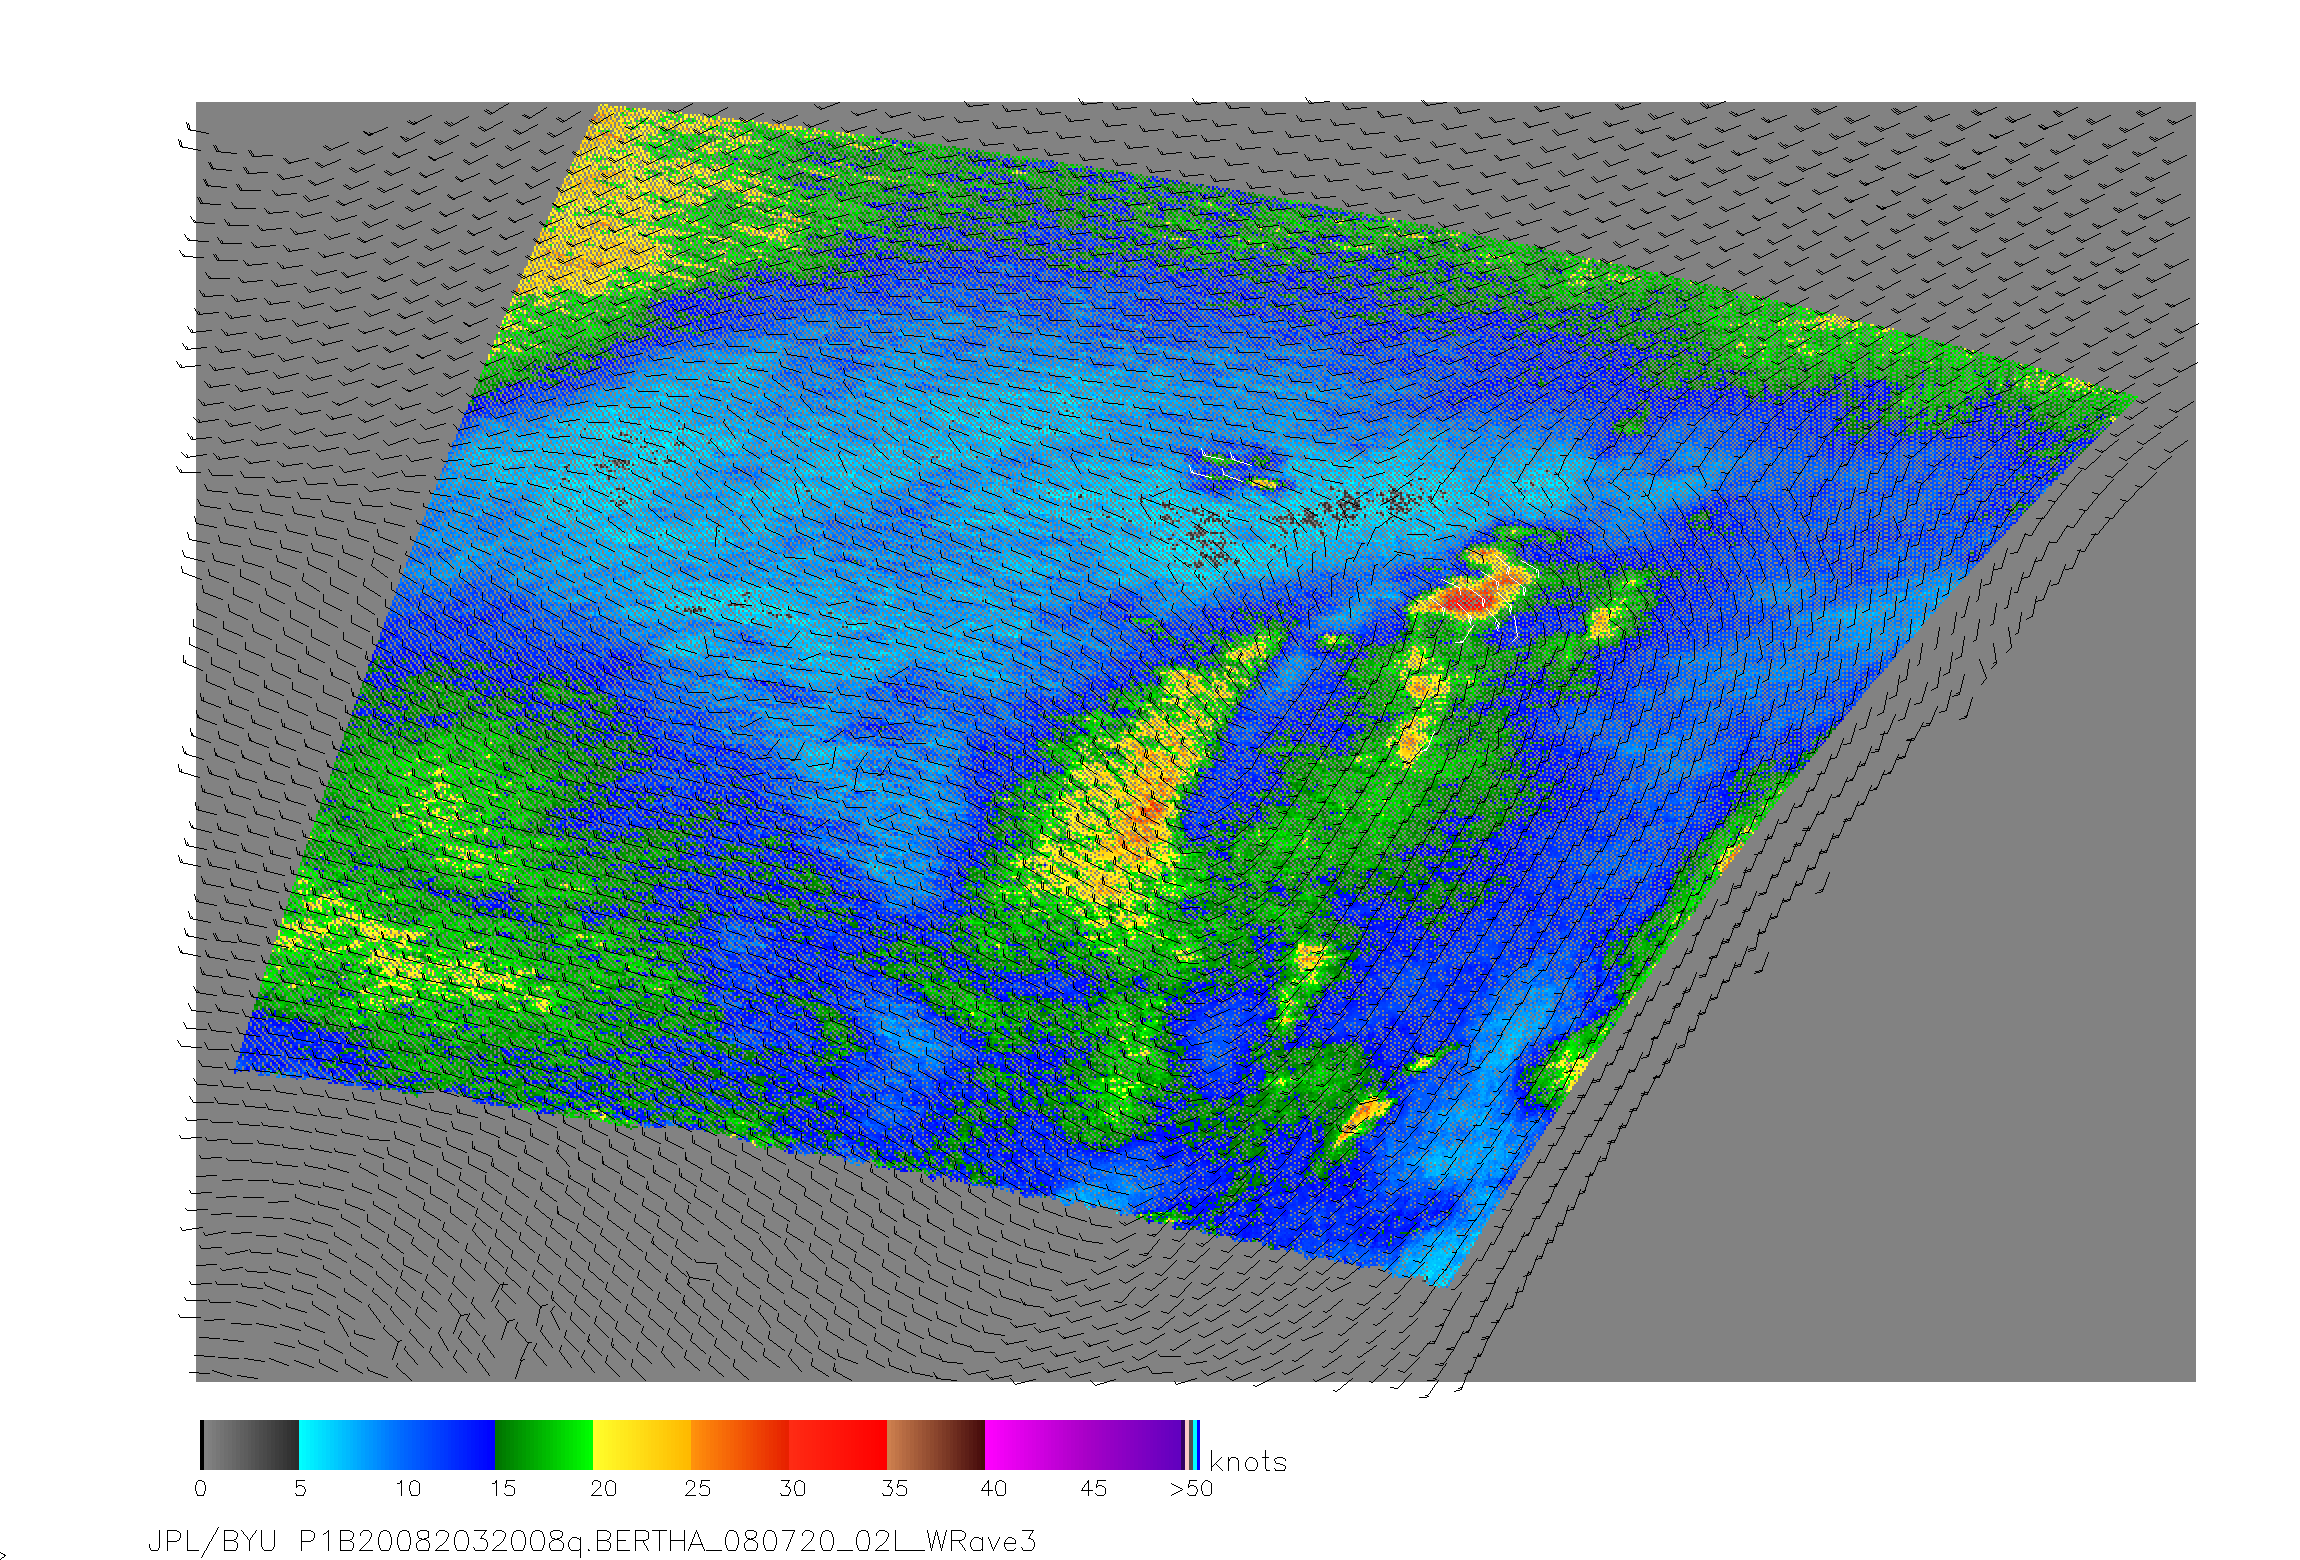Click the "25" tick label under the color bar

(698, 1489)
